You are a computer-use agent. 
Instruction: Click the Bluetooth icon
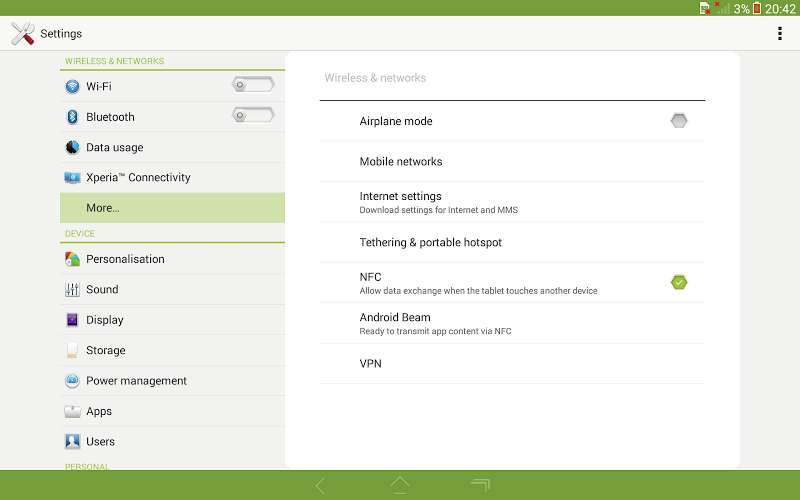72,117
